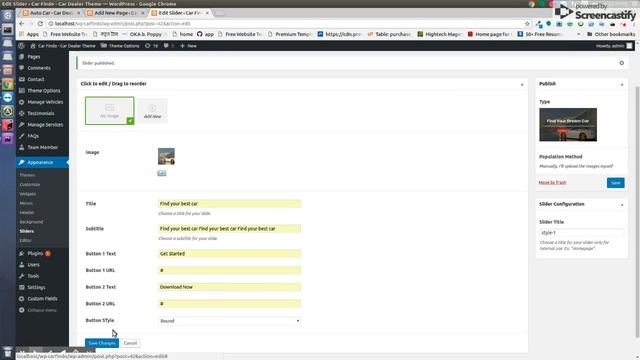
Task: Switch to the Add New Page browser tab
Action: coord(115,13)
